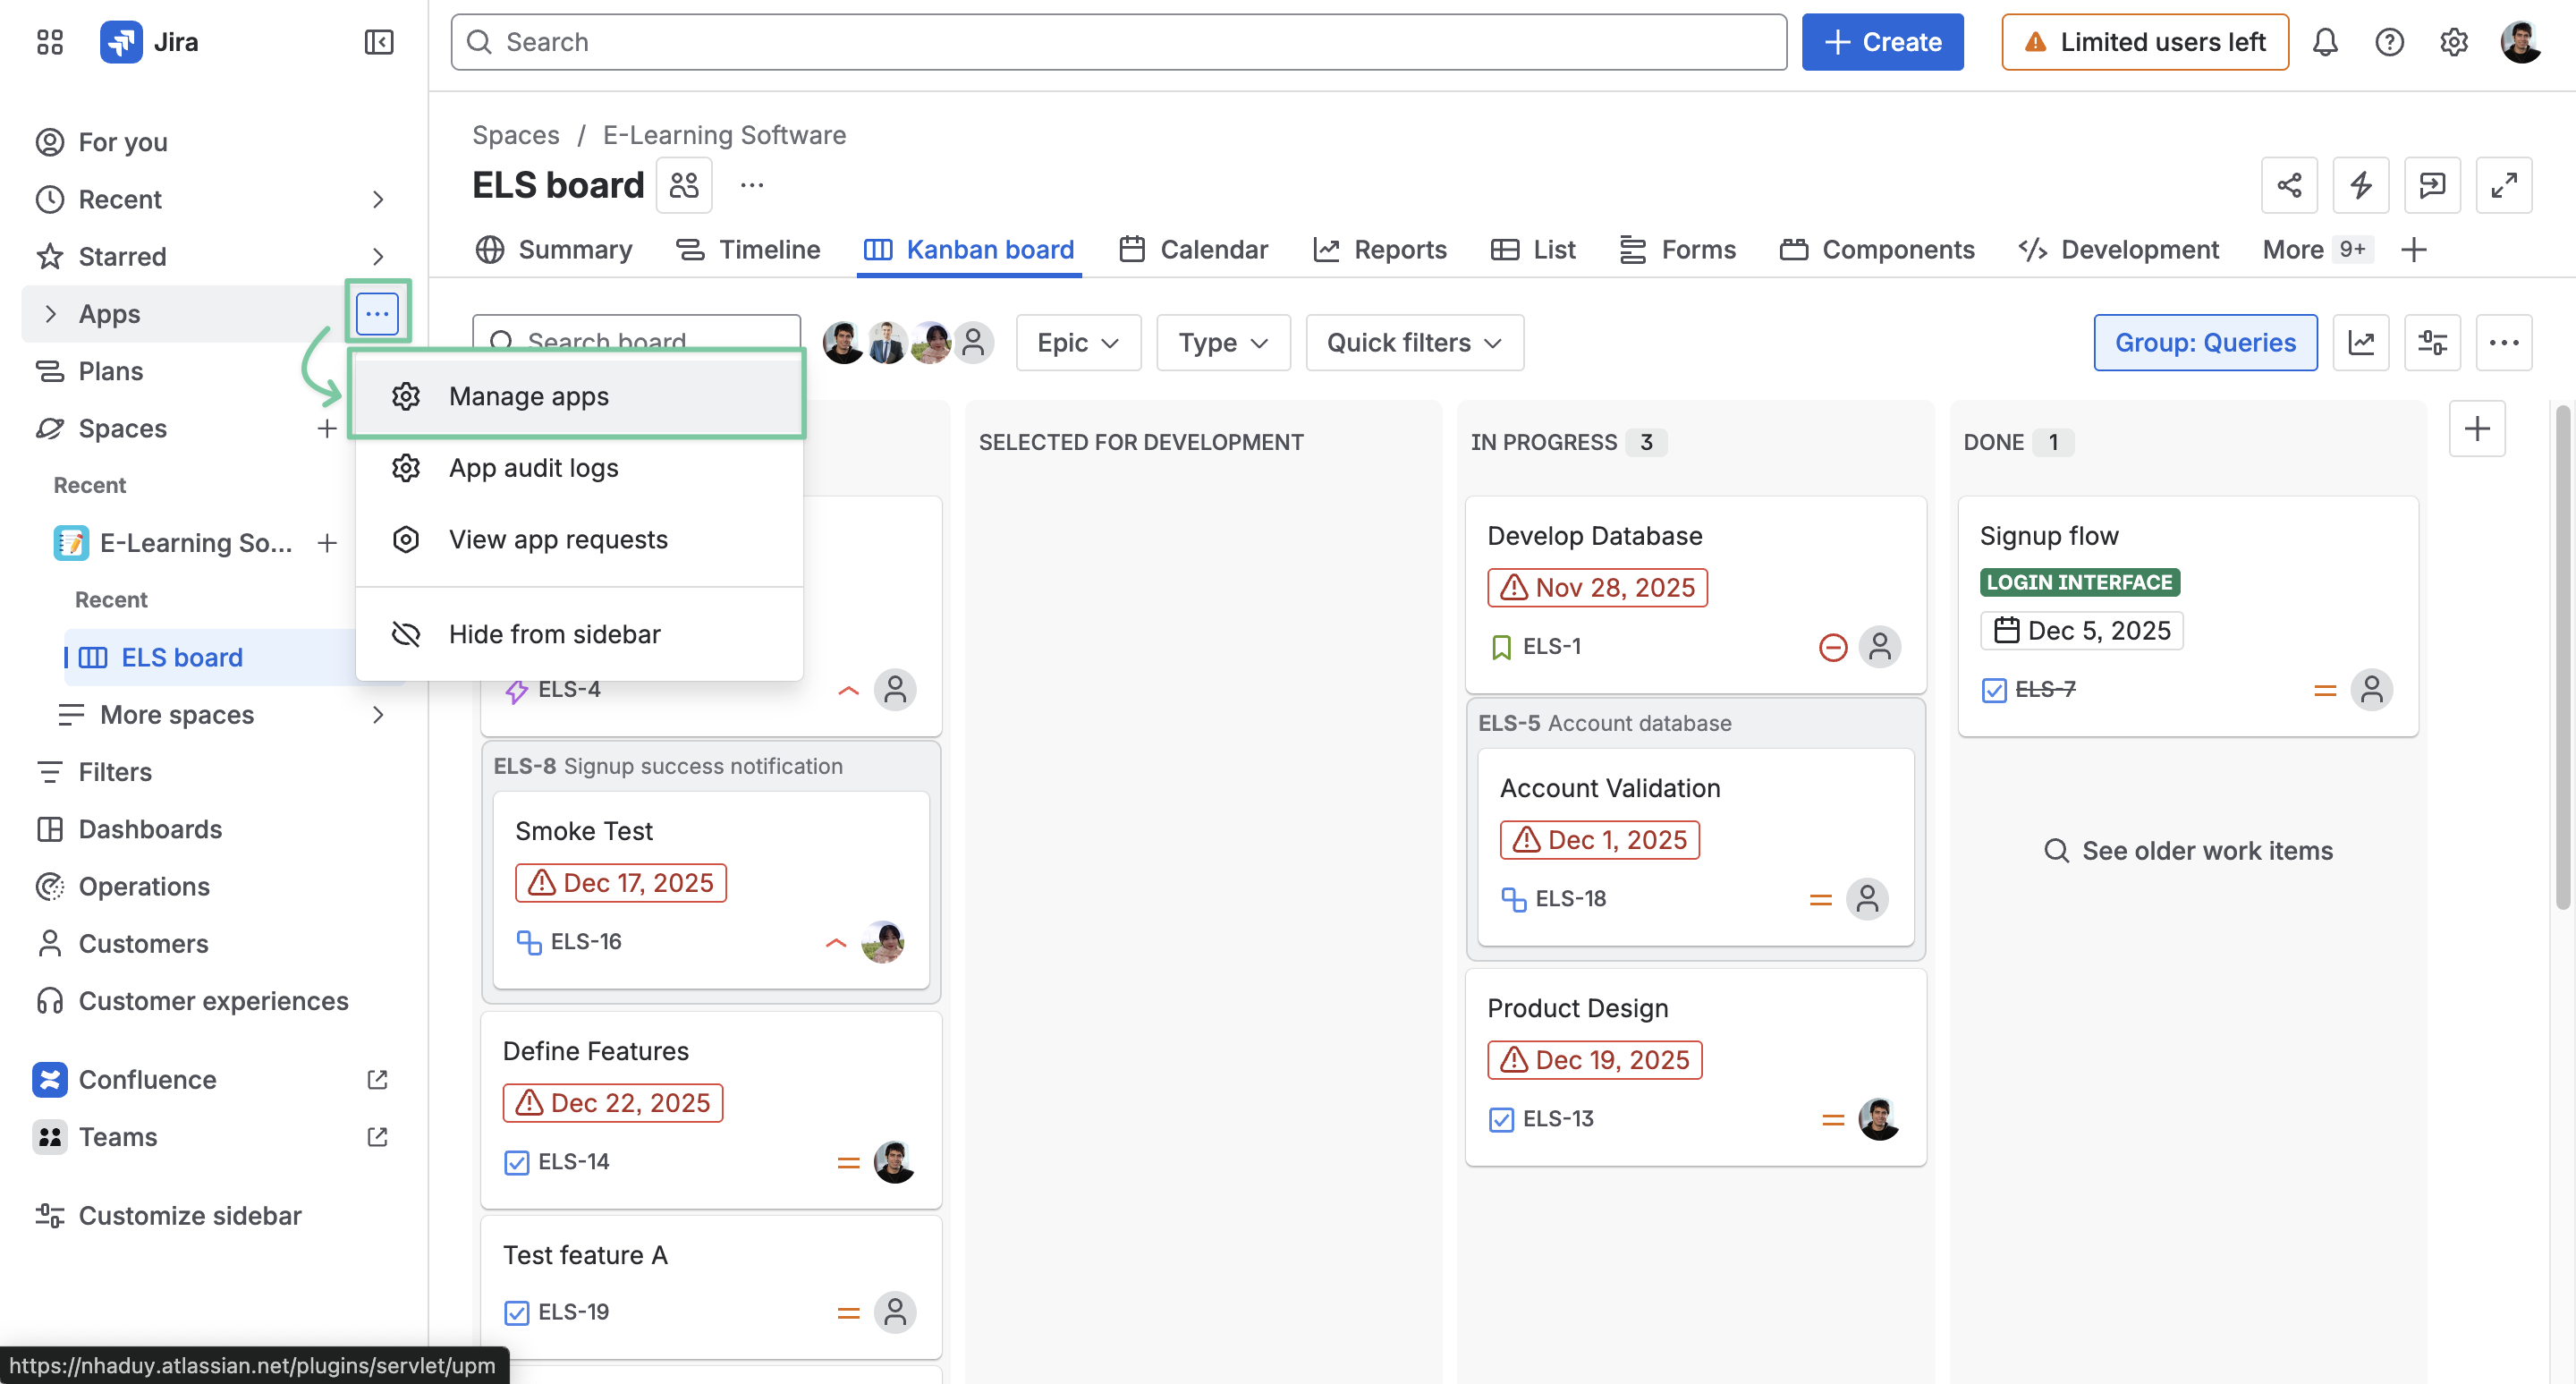
Task: Open board insights chart icon
Action: [x=2360, y=343]
